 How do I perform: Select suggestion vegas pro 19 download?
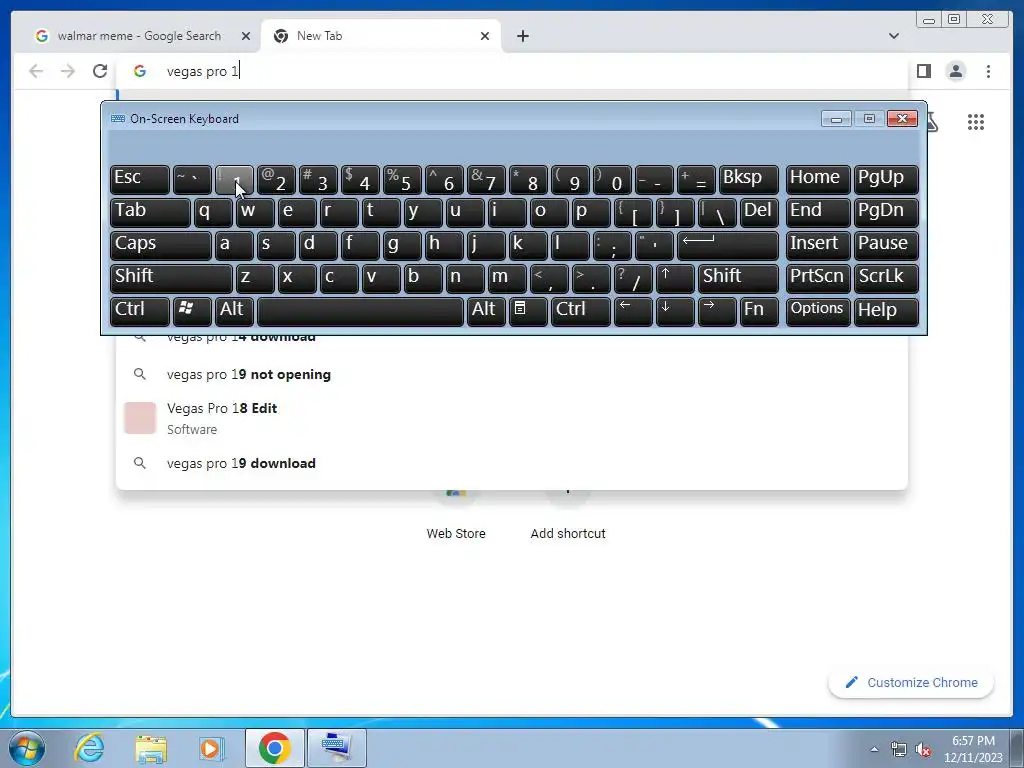(x=513, y=463)
